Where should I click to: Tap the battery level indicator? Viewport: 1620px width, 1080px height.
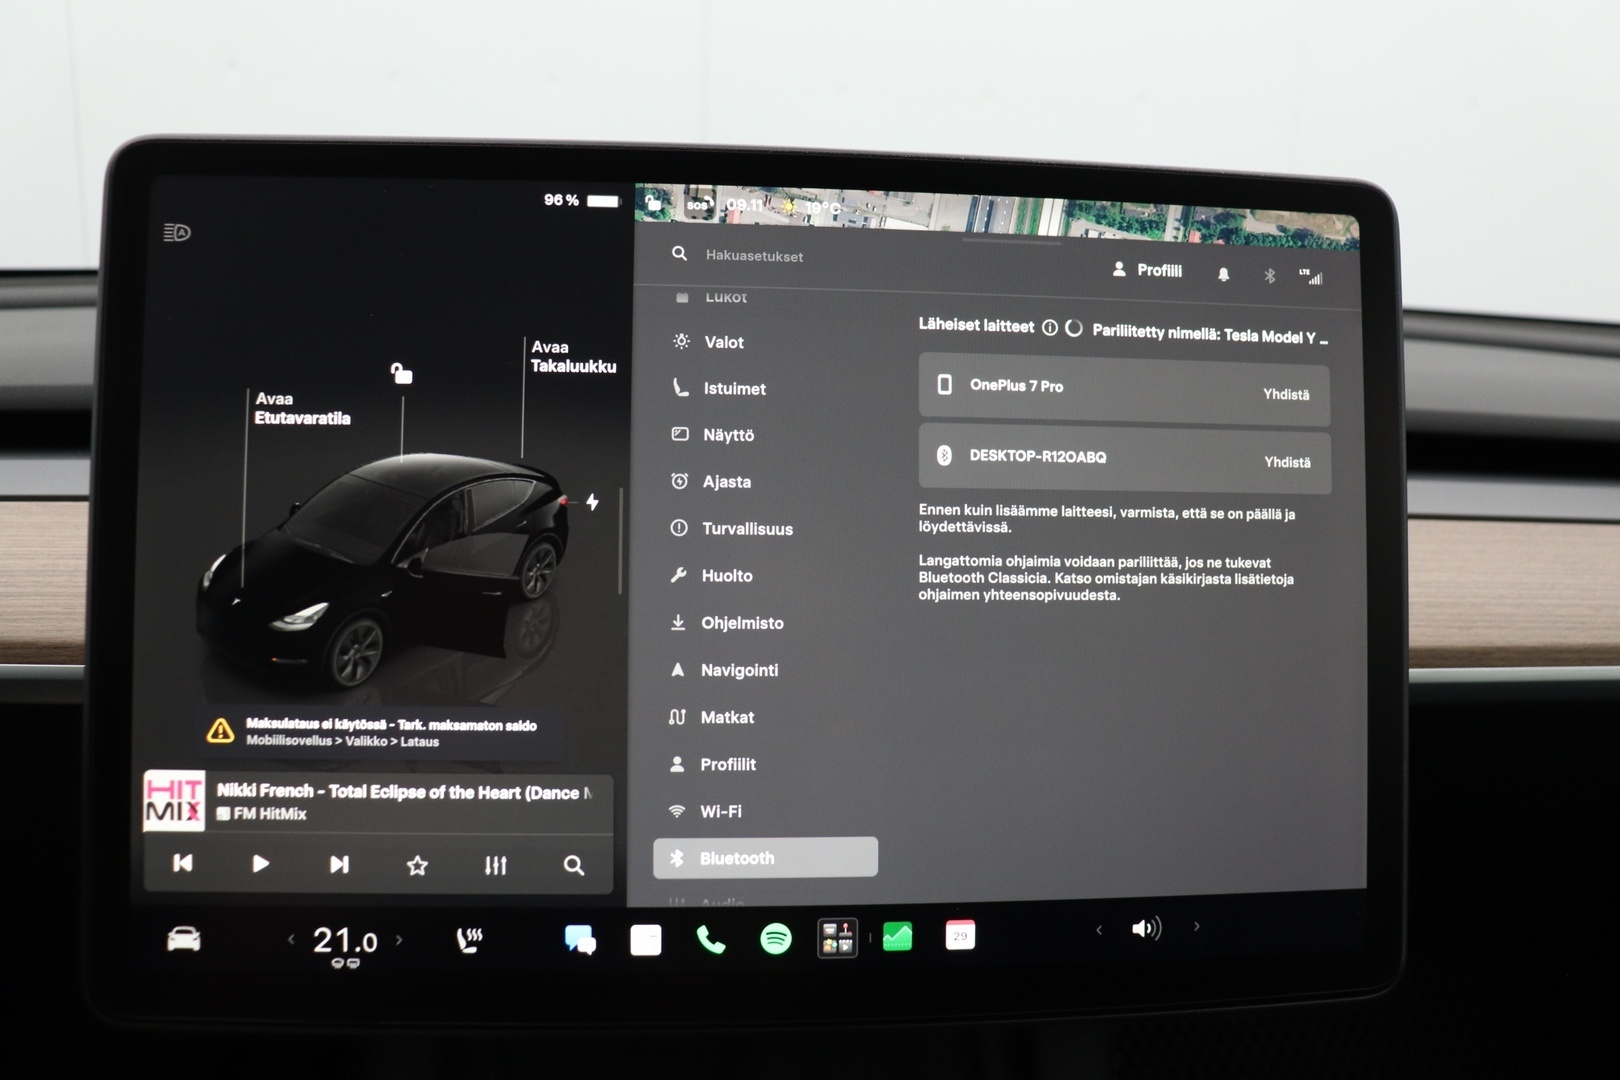603,201
